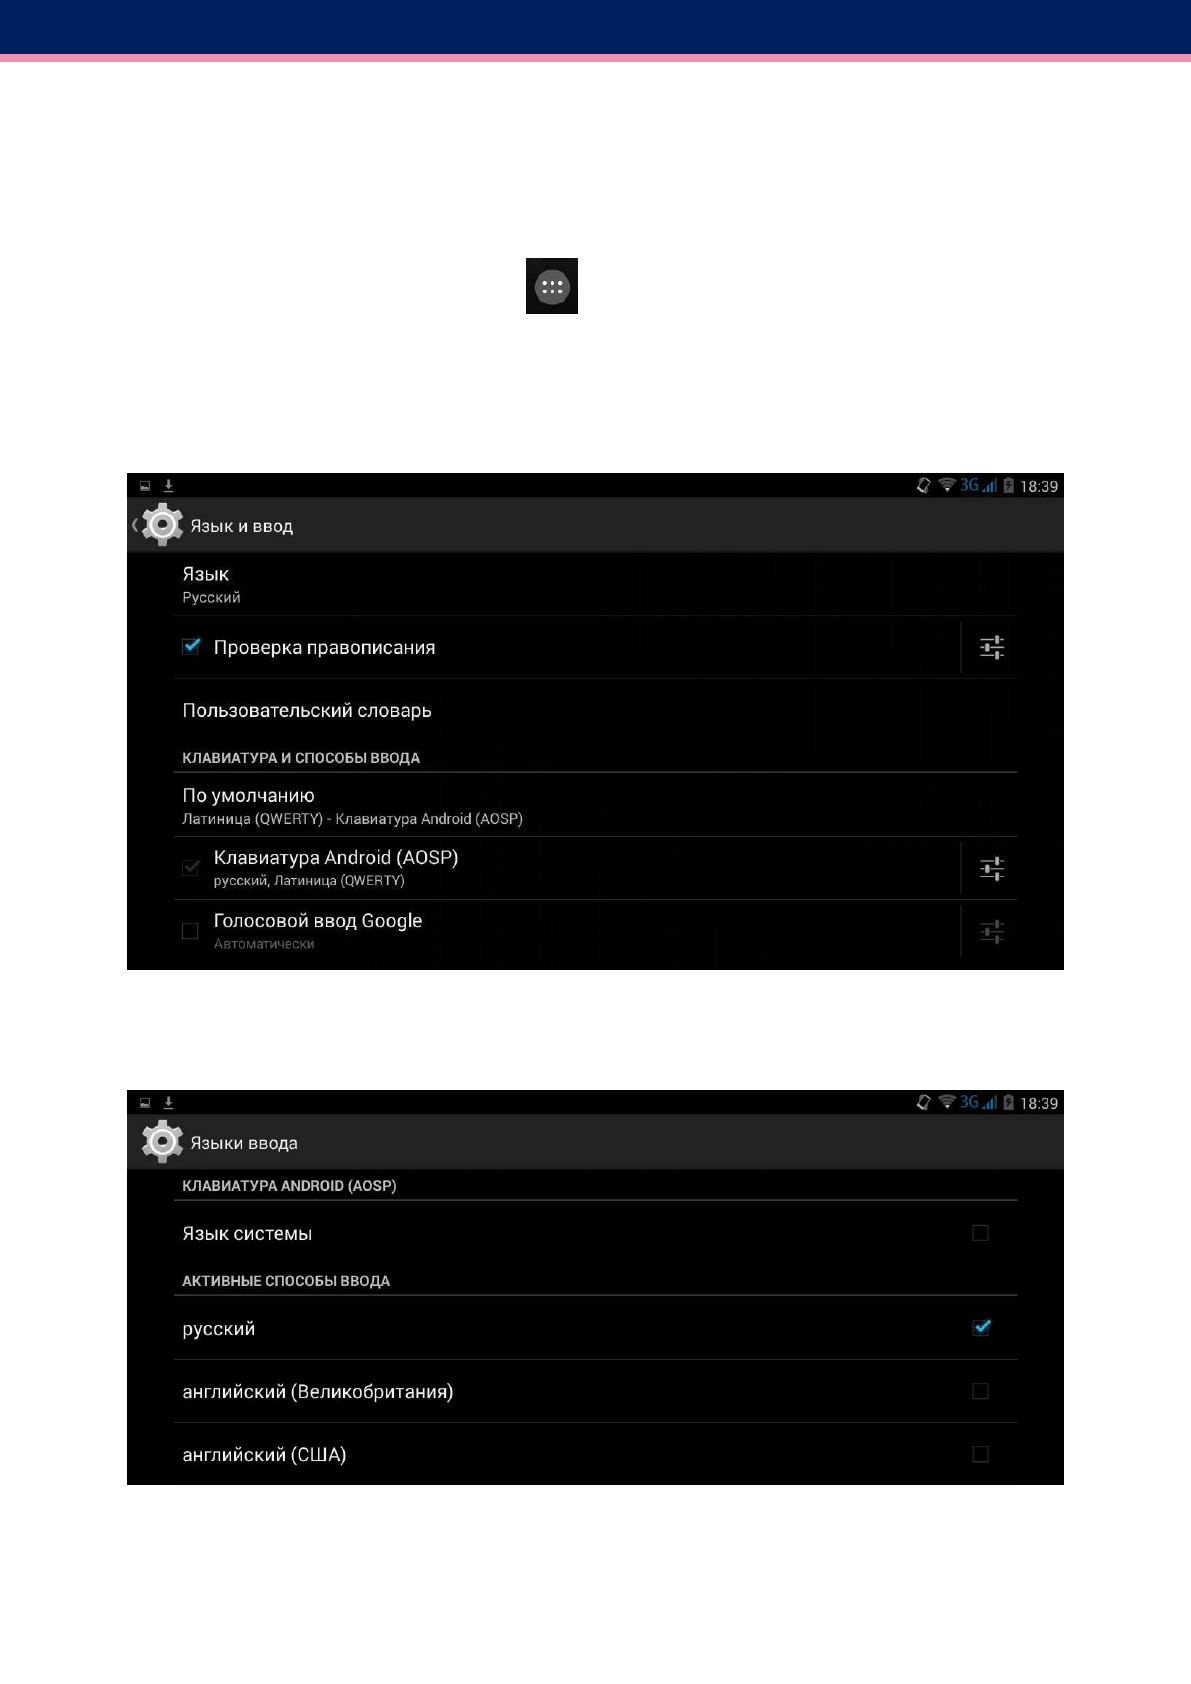Open spell check settings sliders icon
This screenshot has height=1684, width=1191.
(991, 647)
